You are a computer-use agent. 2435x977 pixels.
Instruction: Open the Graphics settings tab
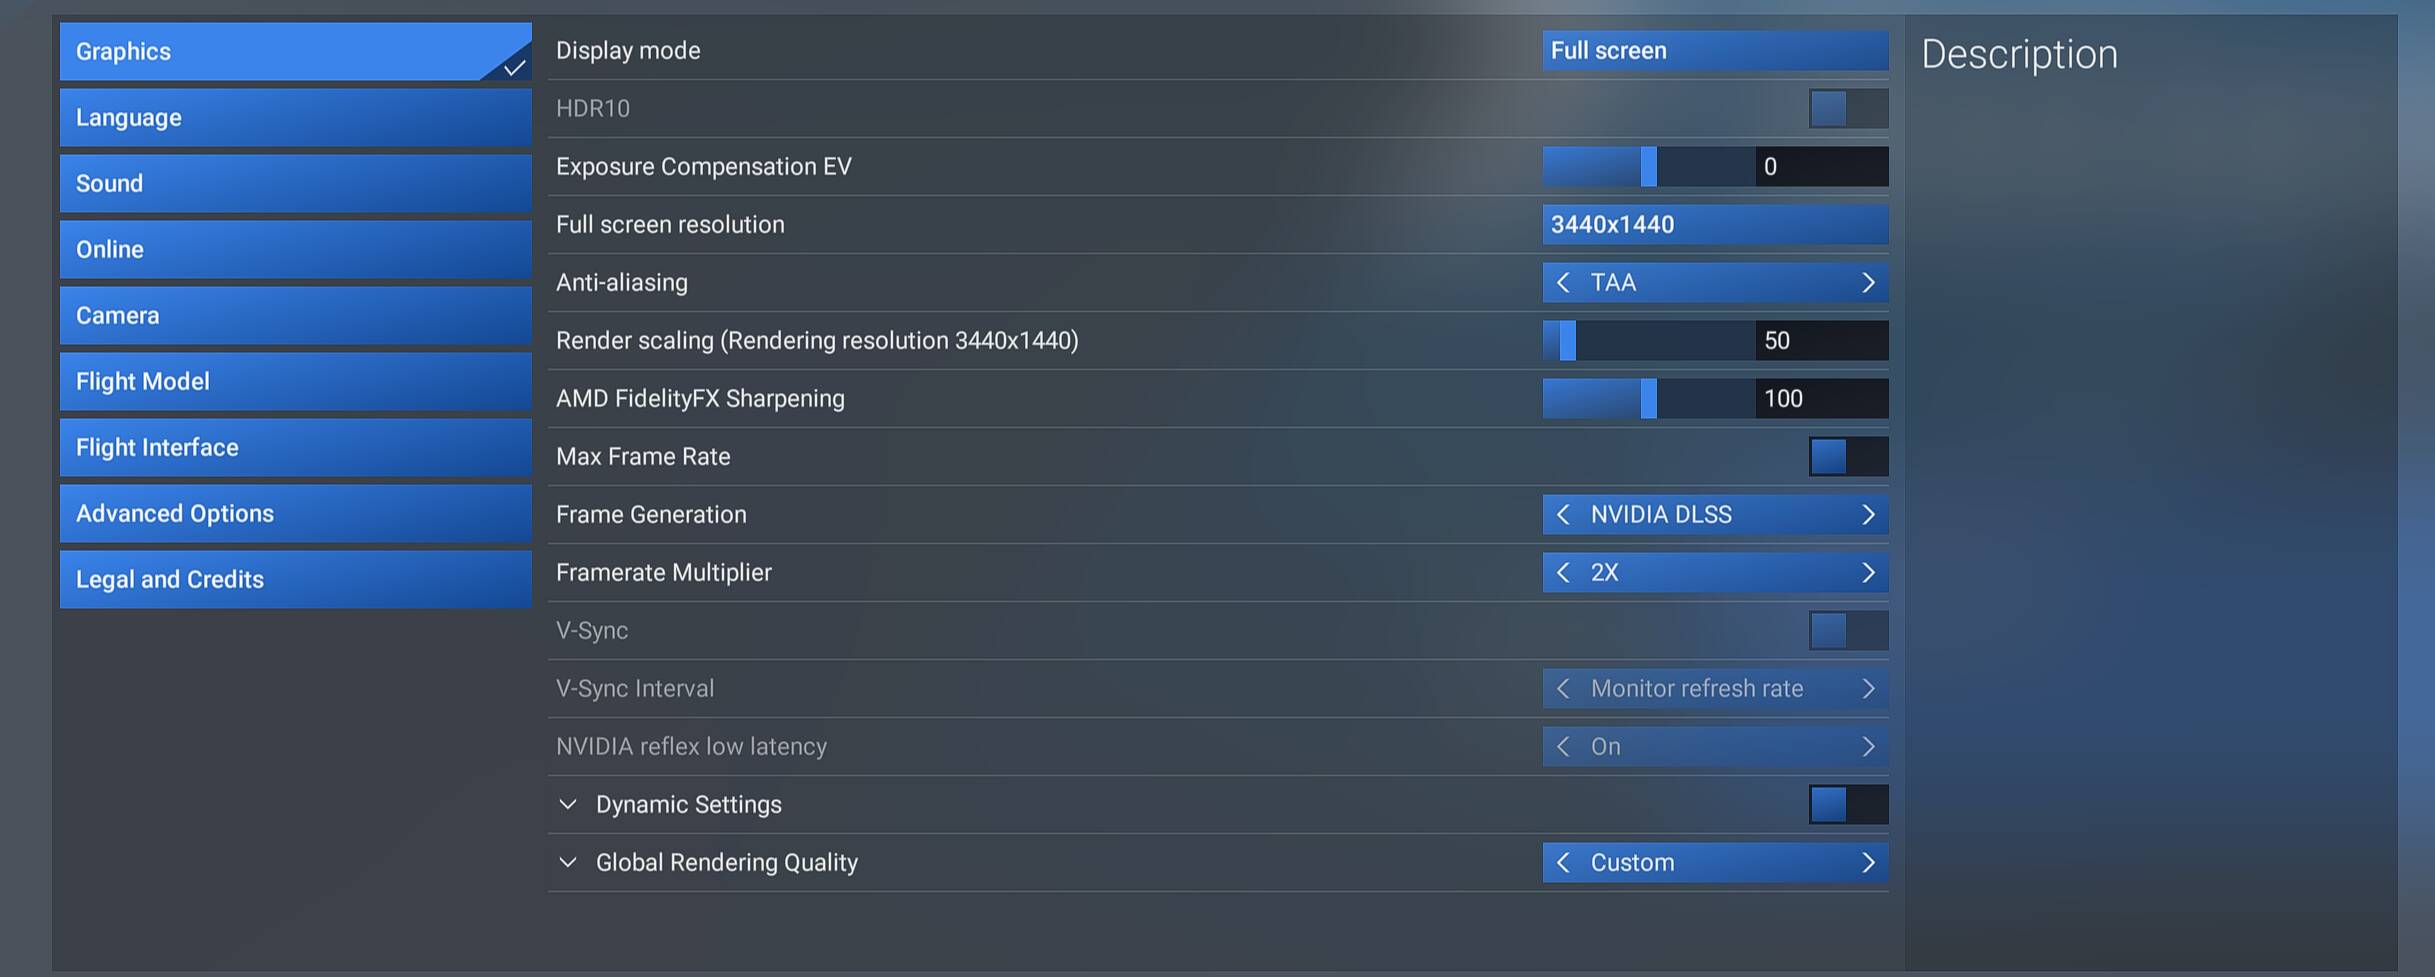(x=295, y=52)
